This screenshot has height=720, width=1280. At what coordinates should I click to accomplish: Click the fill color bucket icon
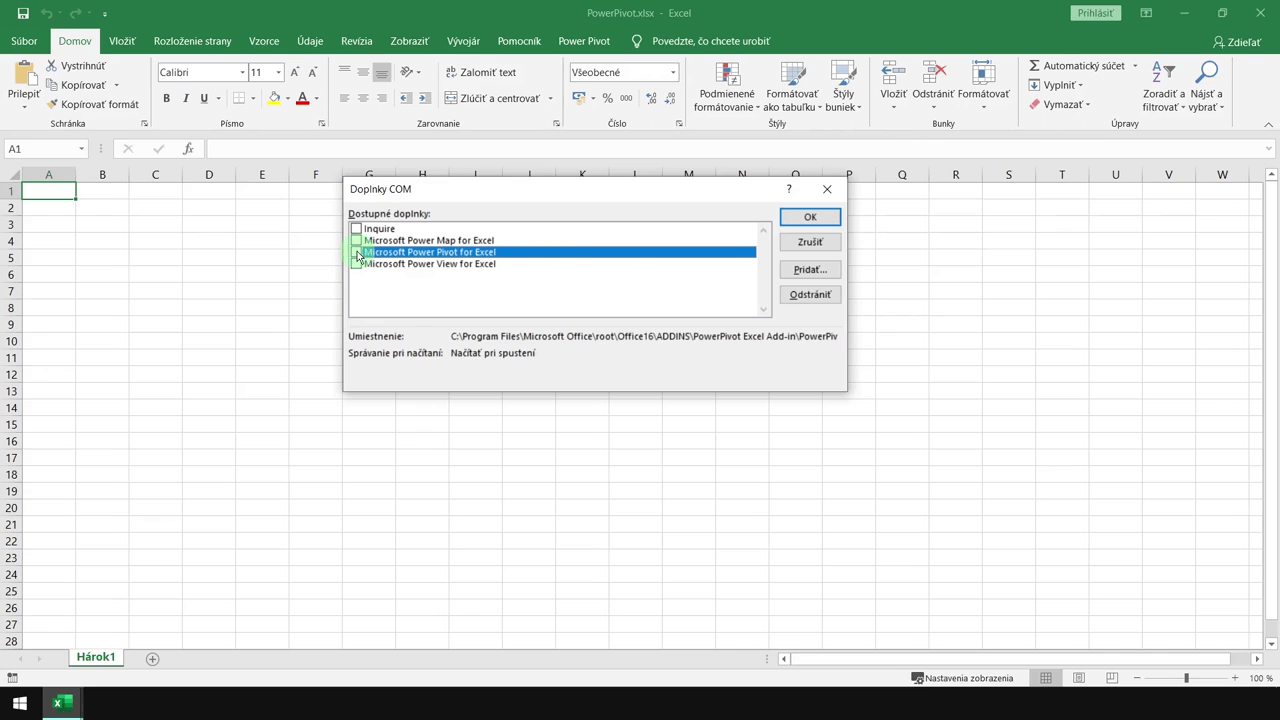click(274, 98)
